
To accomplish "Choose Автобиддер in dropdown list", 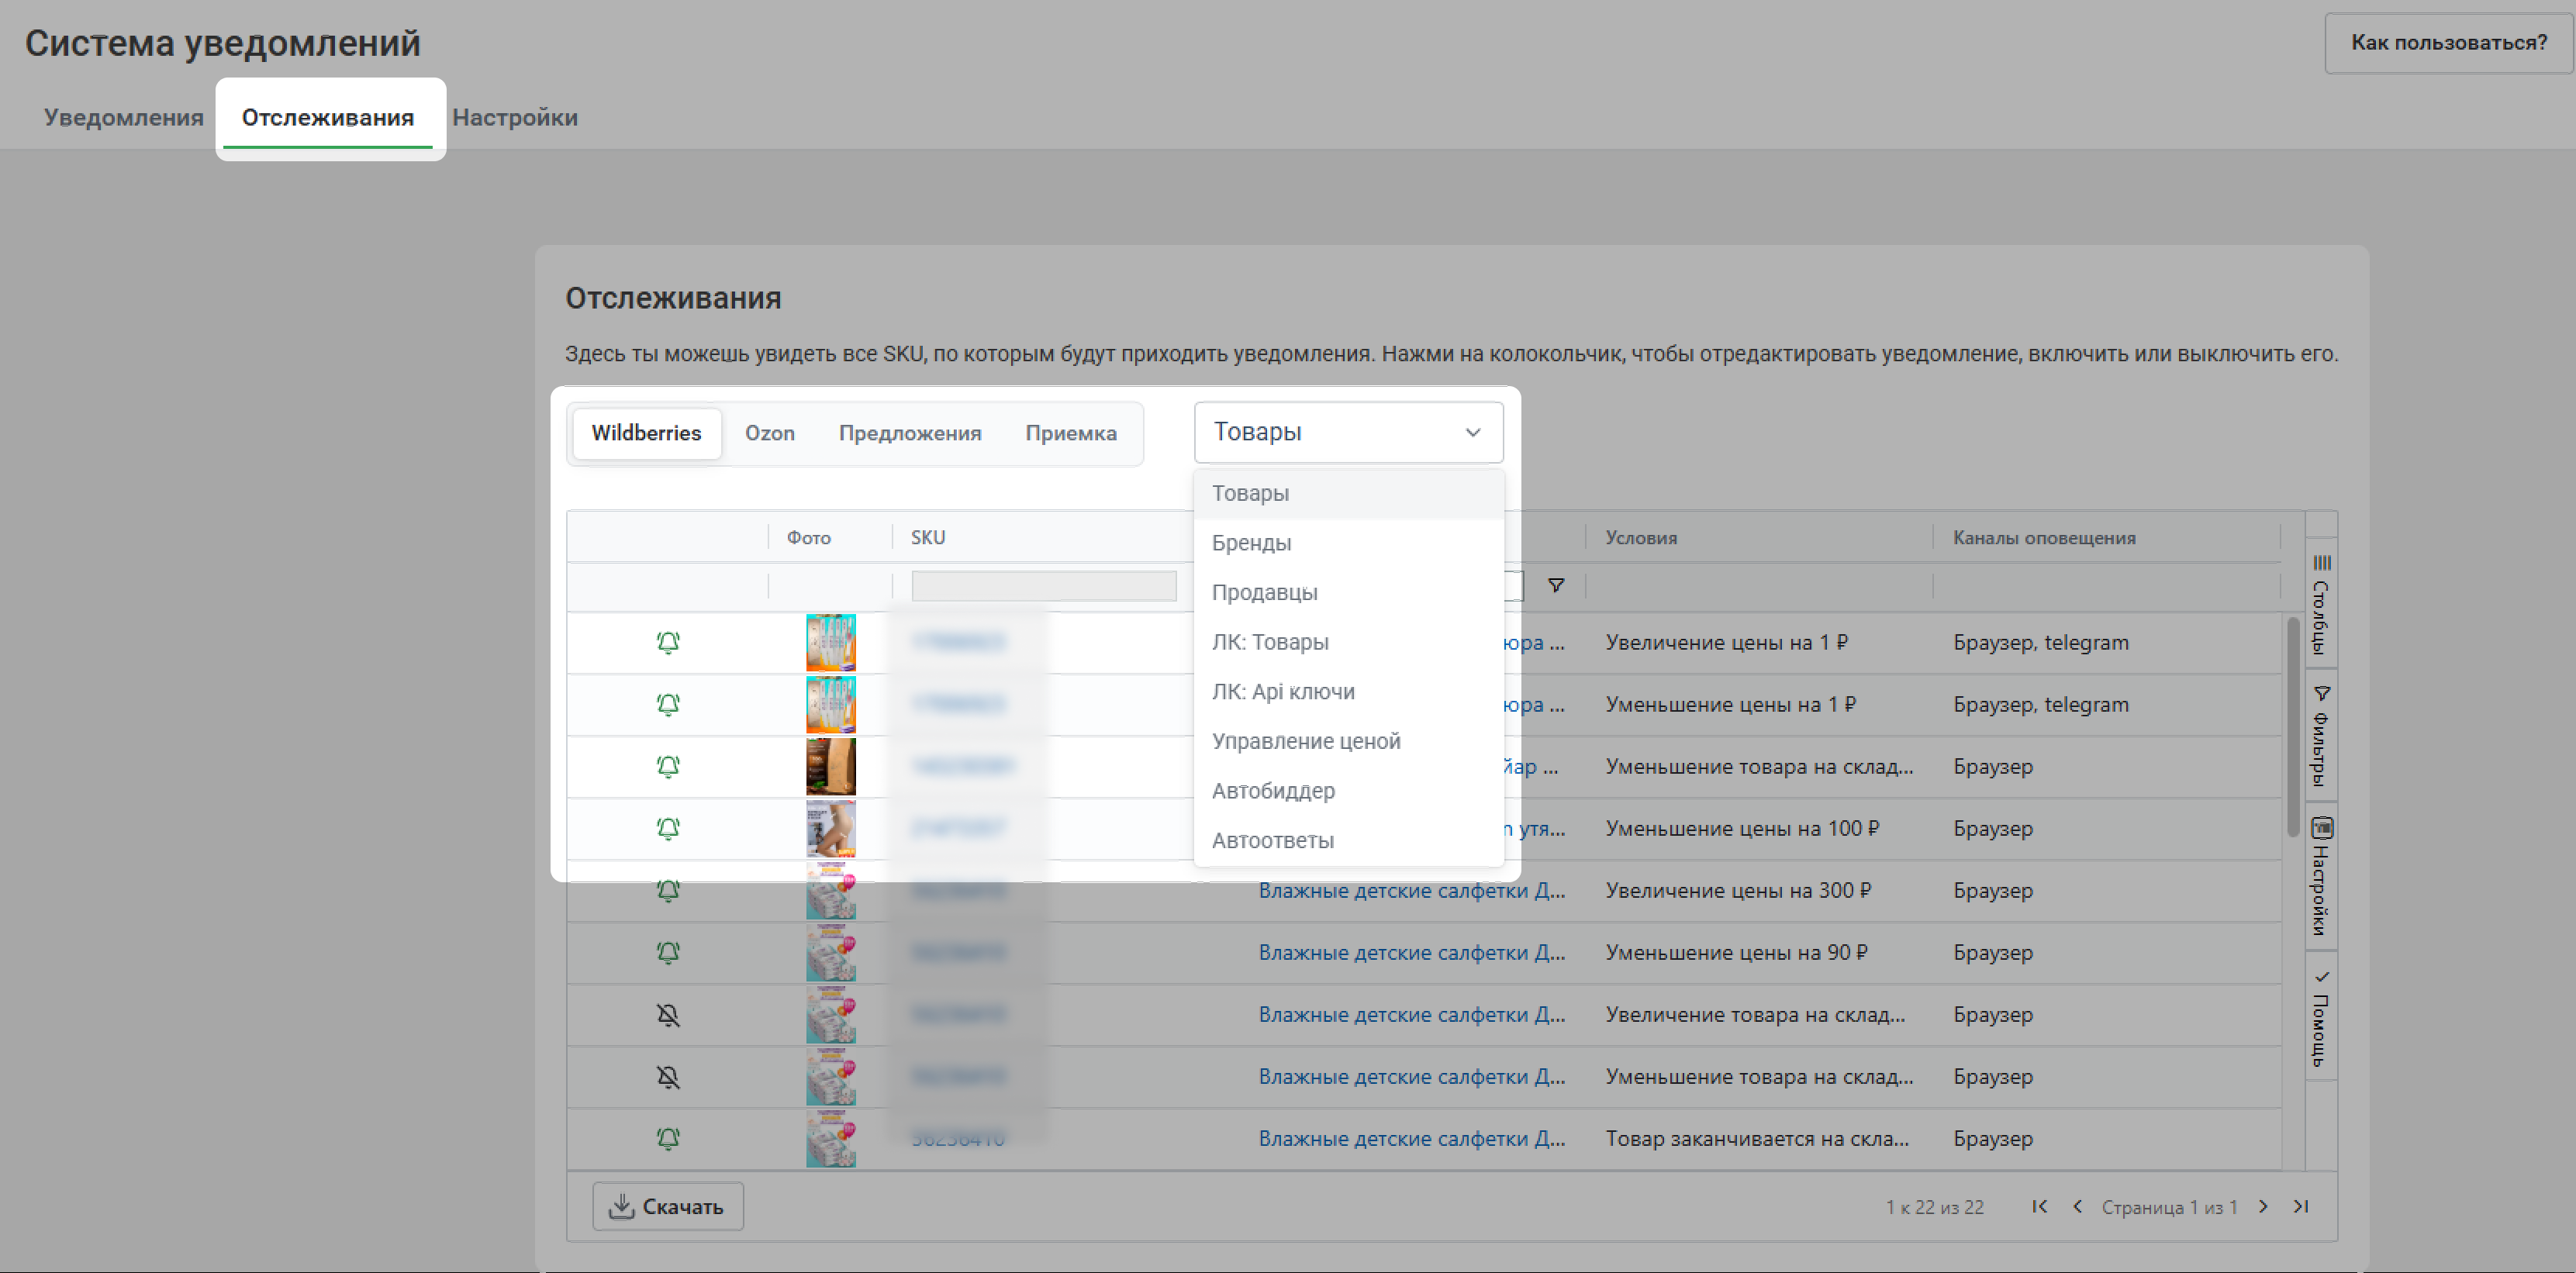I will 1273,791.
